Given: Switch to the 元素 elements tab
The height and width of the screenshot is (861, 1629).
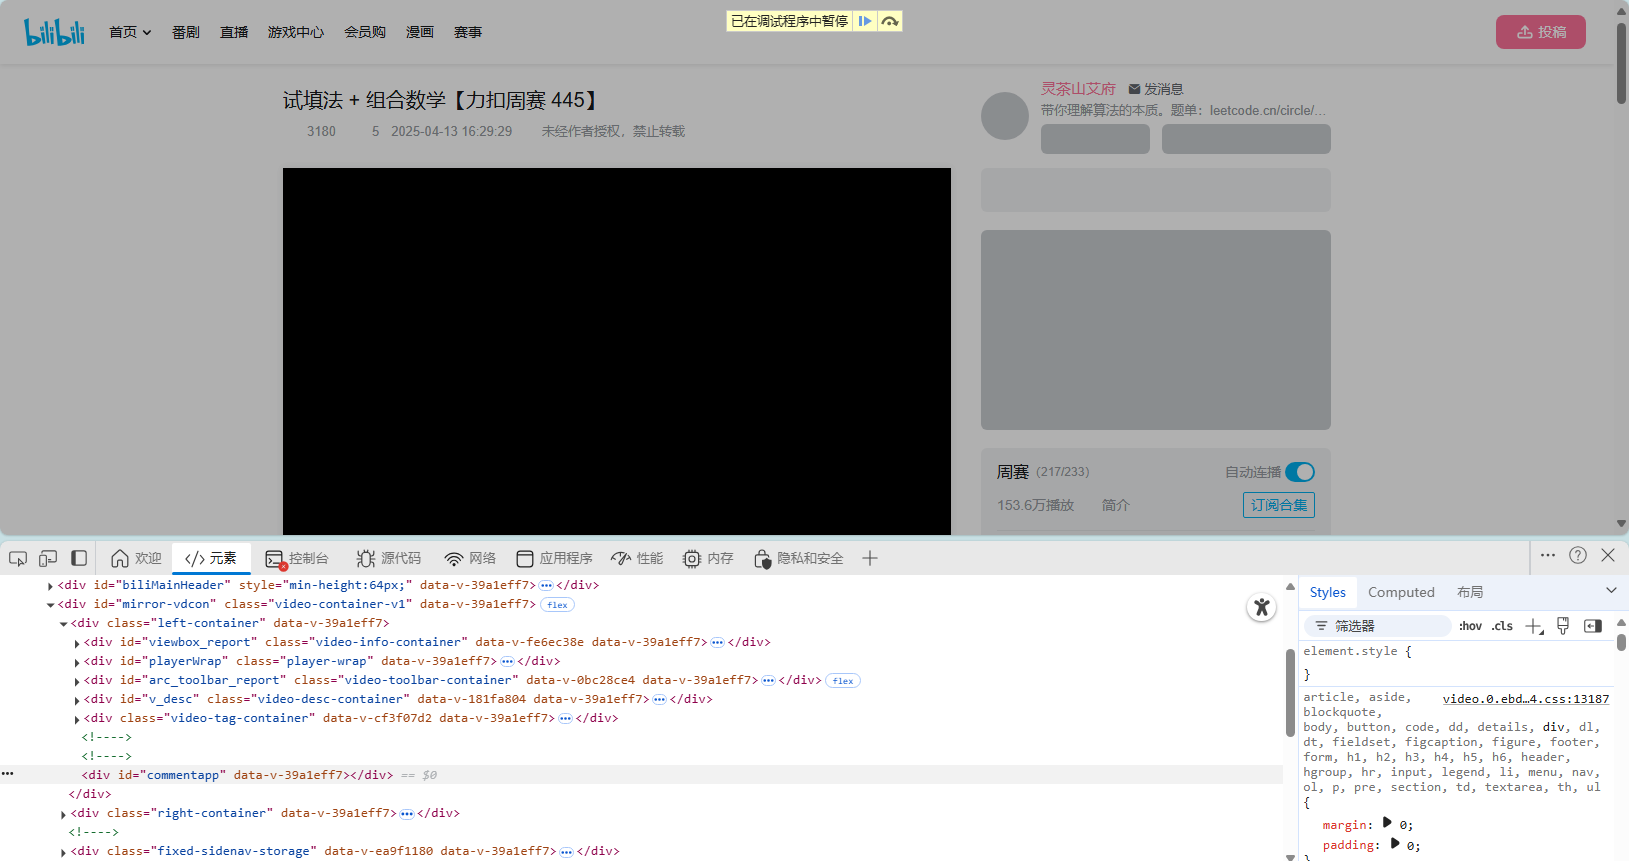Looking at the screenshot, I should coord(211,558).
